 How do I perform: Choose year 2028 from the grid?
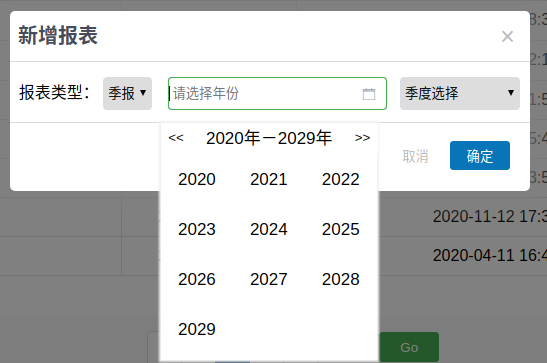(340, 279)
